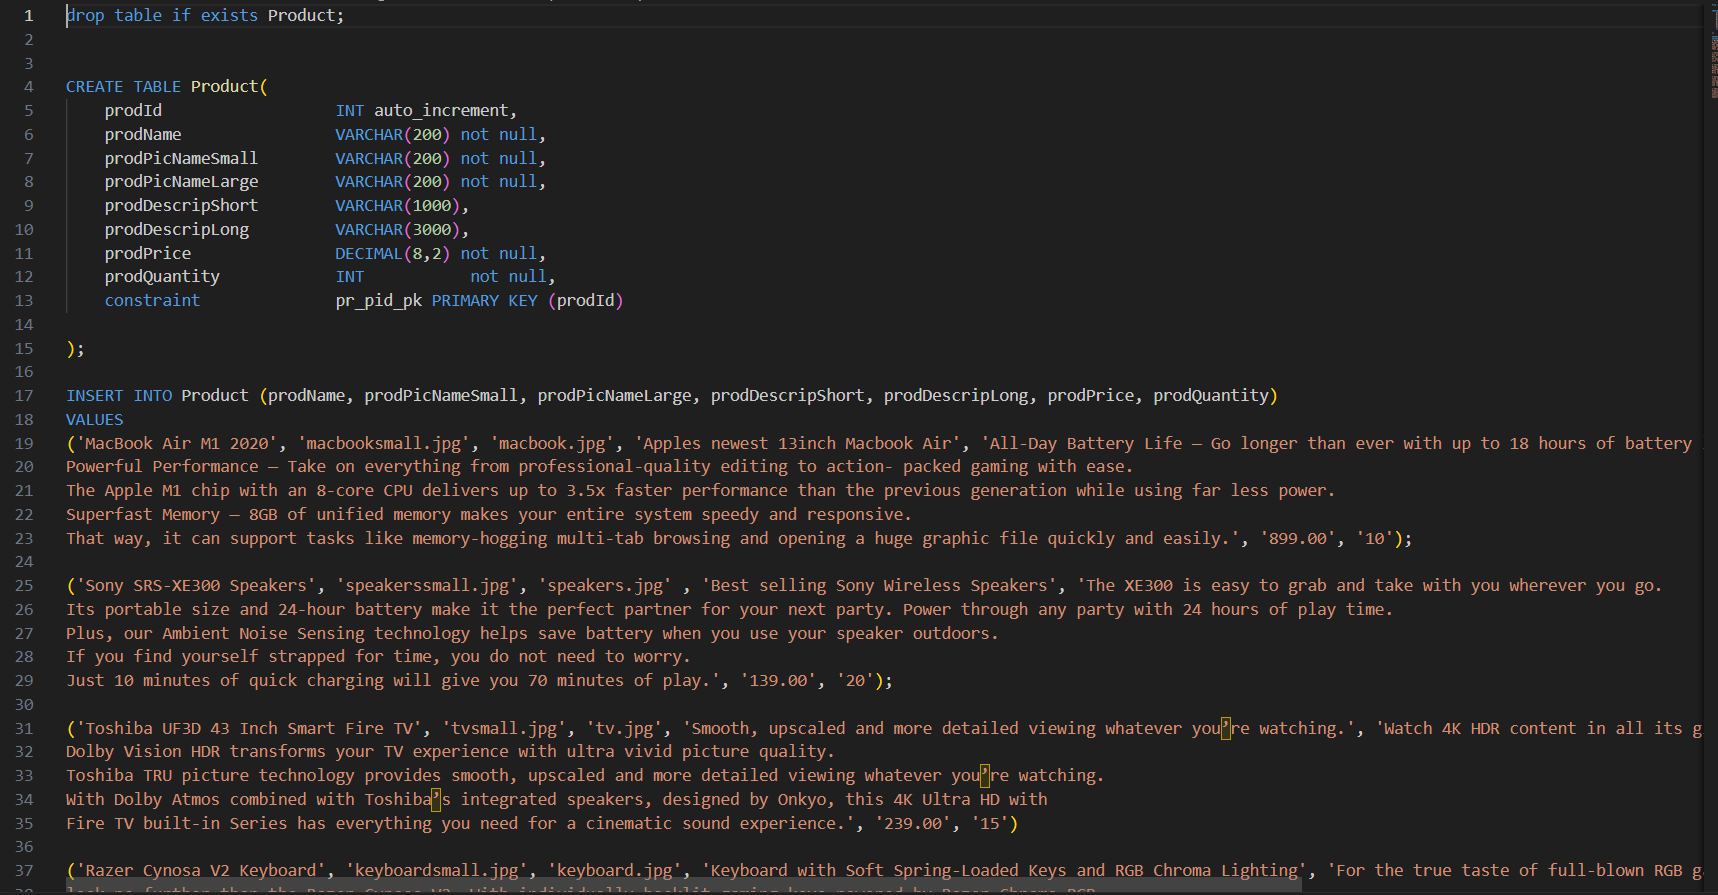Image resolution: width=1718 pixels, height=895 pixels.
Task: Click 'prodPrice' on line 11
Action: pos(148,254)
